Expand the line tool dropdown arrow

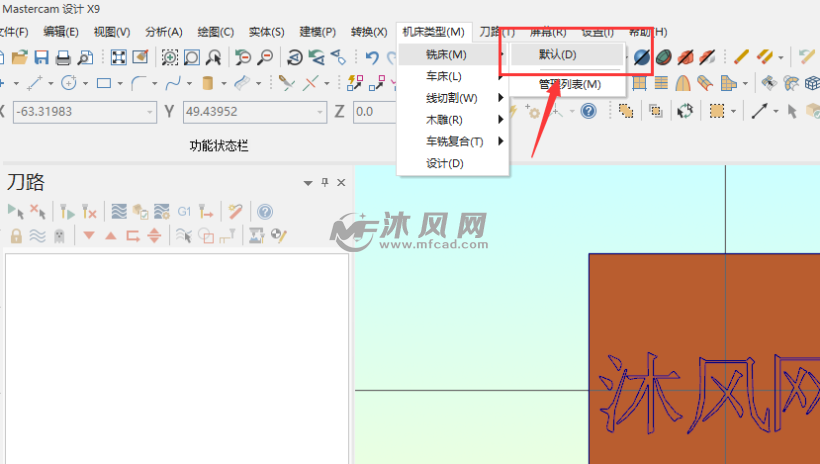[51, 83]
